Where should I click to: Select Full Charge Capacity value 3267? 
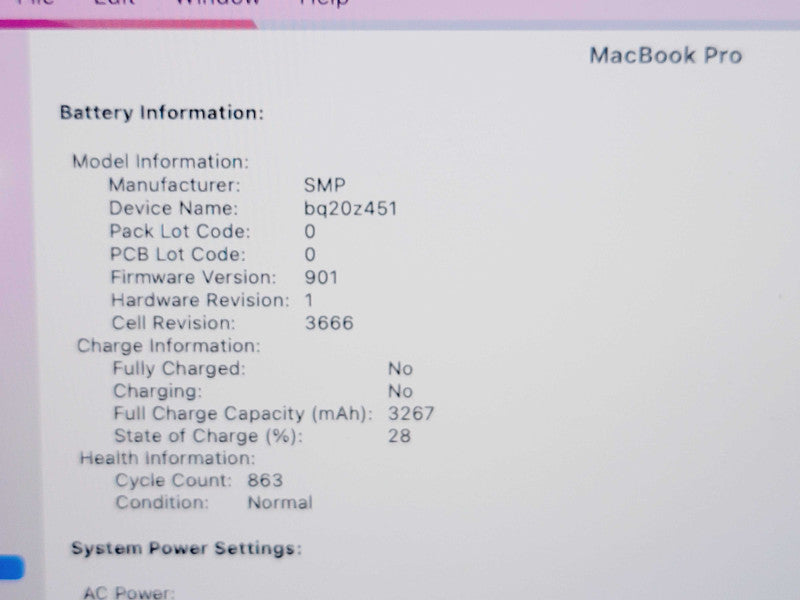point(411,413)
